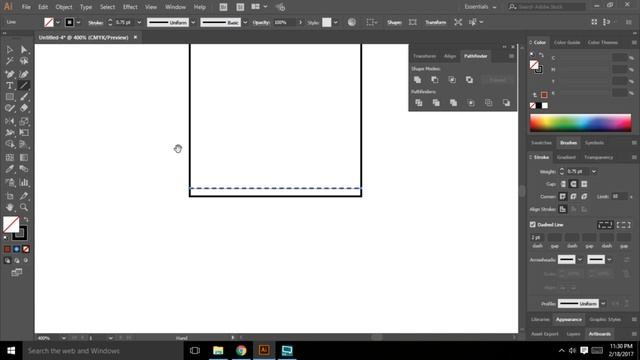The width and height of the screenshot is (640, 360).
Task: Set toolbox paint mode to None
Action: [x=26, y=249]
